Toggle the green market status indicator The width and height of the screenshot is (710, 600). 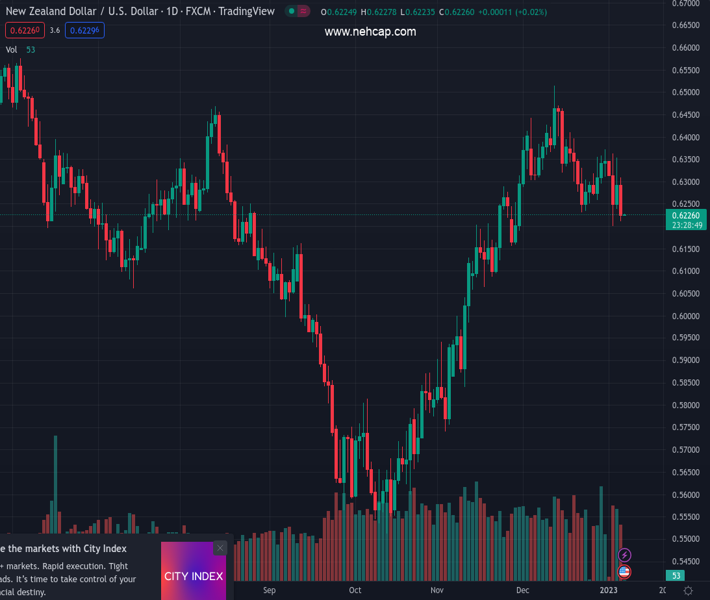pos(293,11)
